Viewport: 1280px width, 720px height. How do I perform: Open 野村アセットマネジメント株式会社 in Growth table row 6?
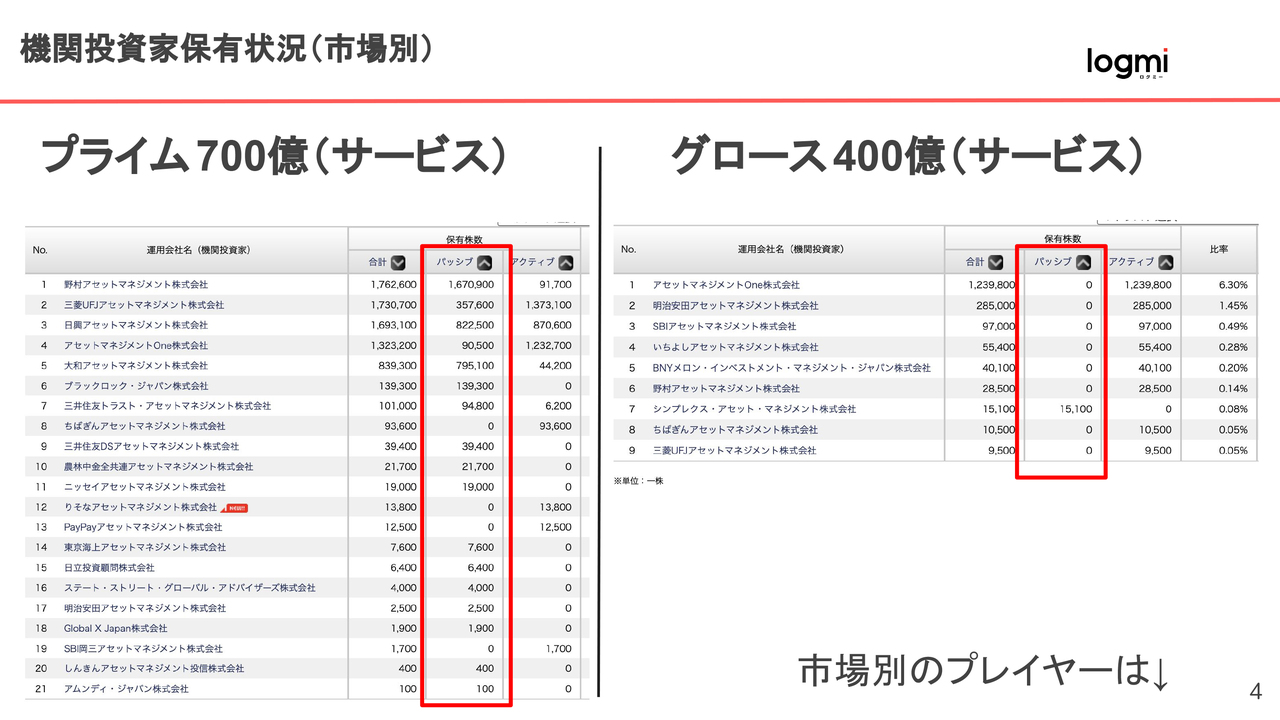pos(726,388)
